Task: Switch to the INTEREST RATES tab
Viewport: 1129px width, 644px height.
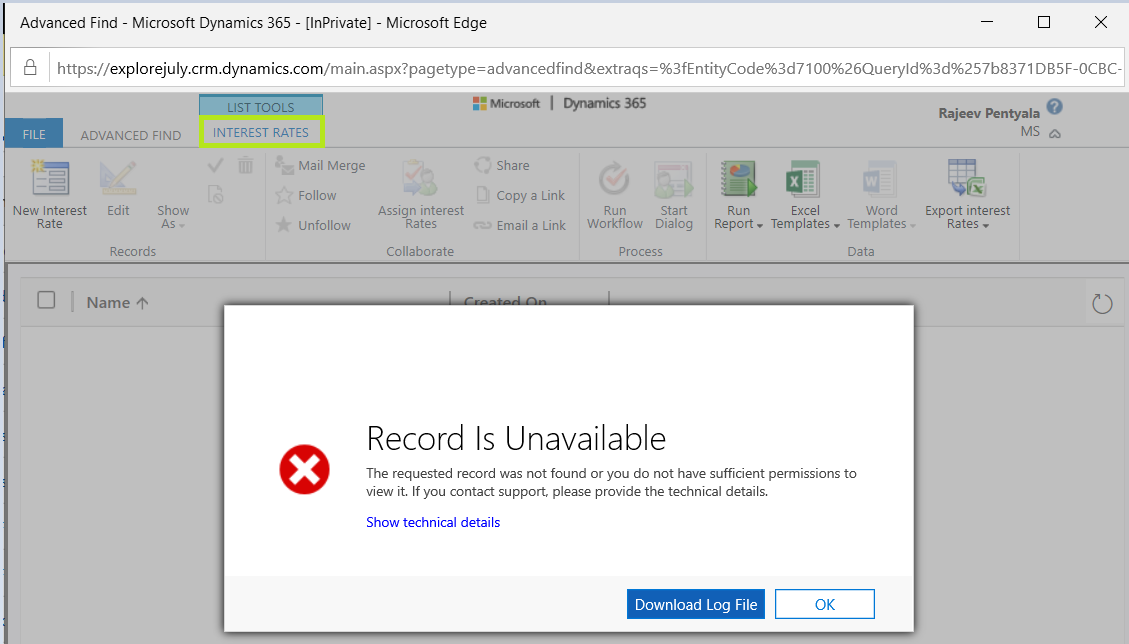Action: pos(261,133)
